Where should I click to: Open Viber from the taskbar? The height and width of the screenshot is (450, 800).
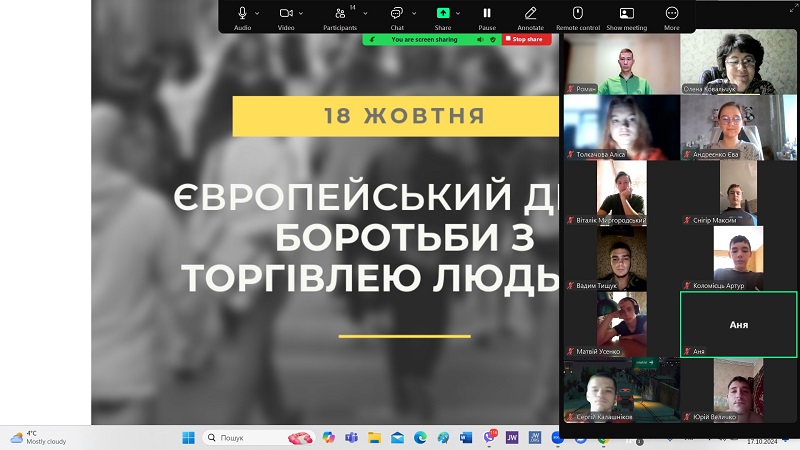tap(489, 437)
